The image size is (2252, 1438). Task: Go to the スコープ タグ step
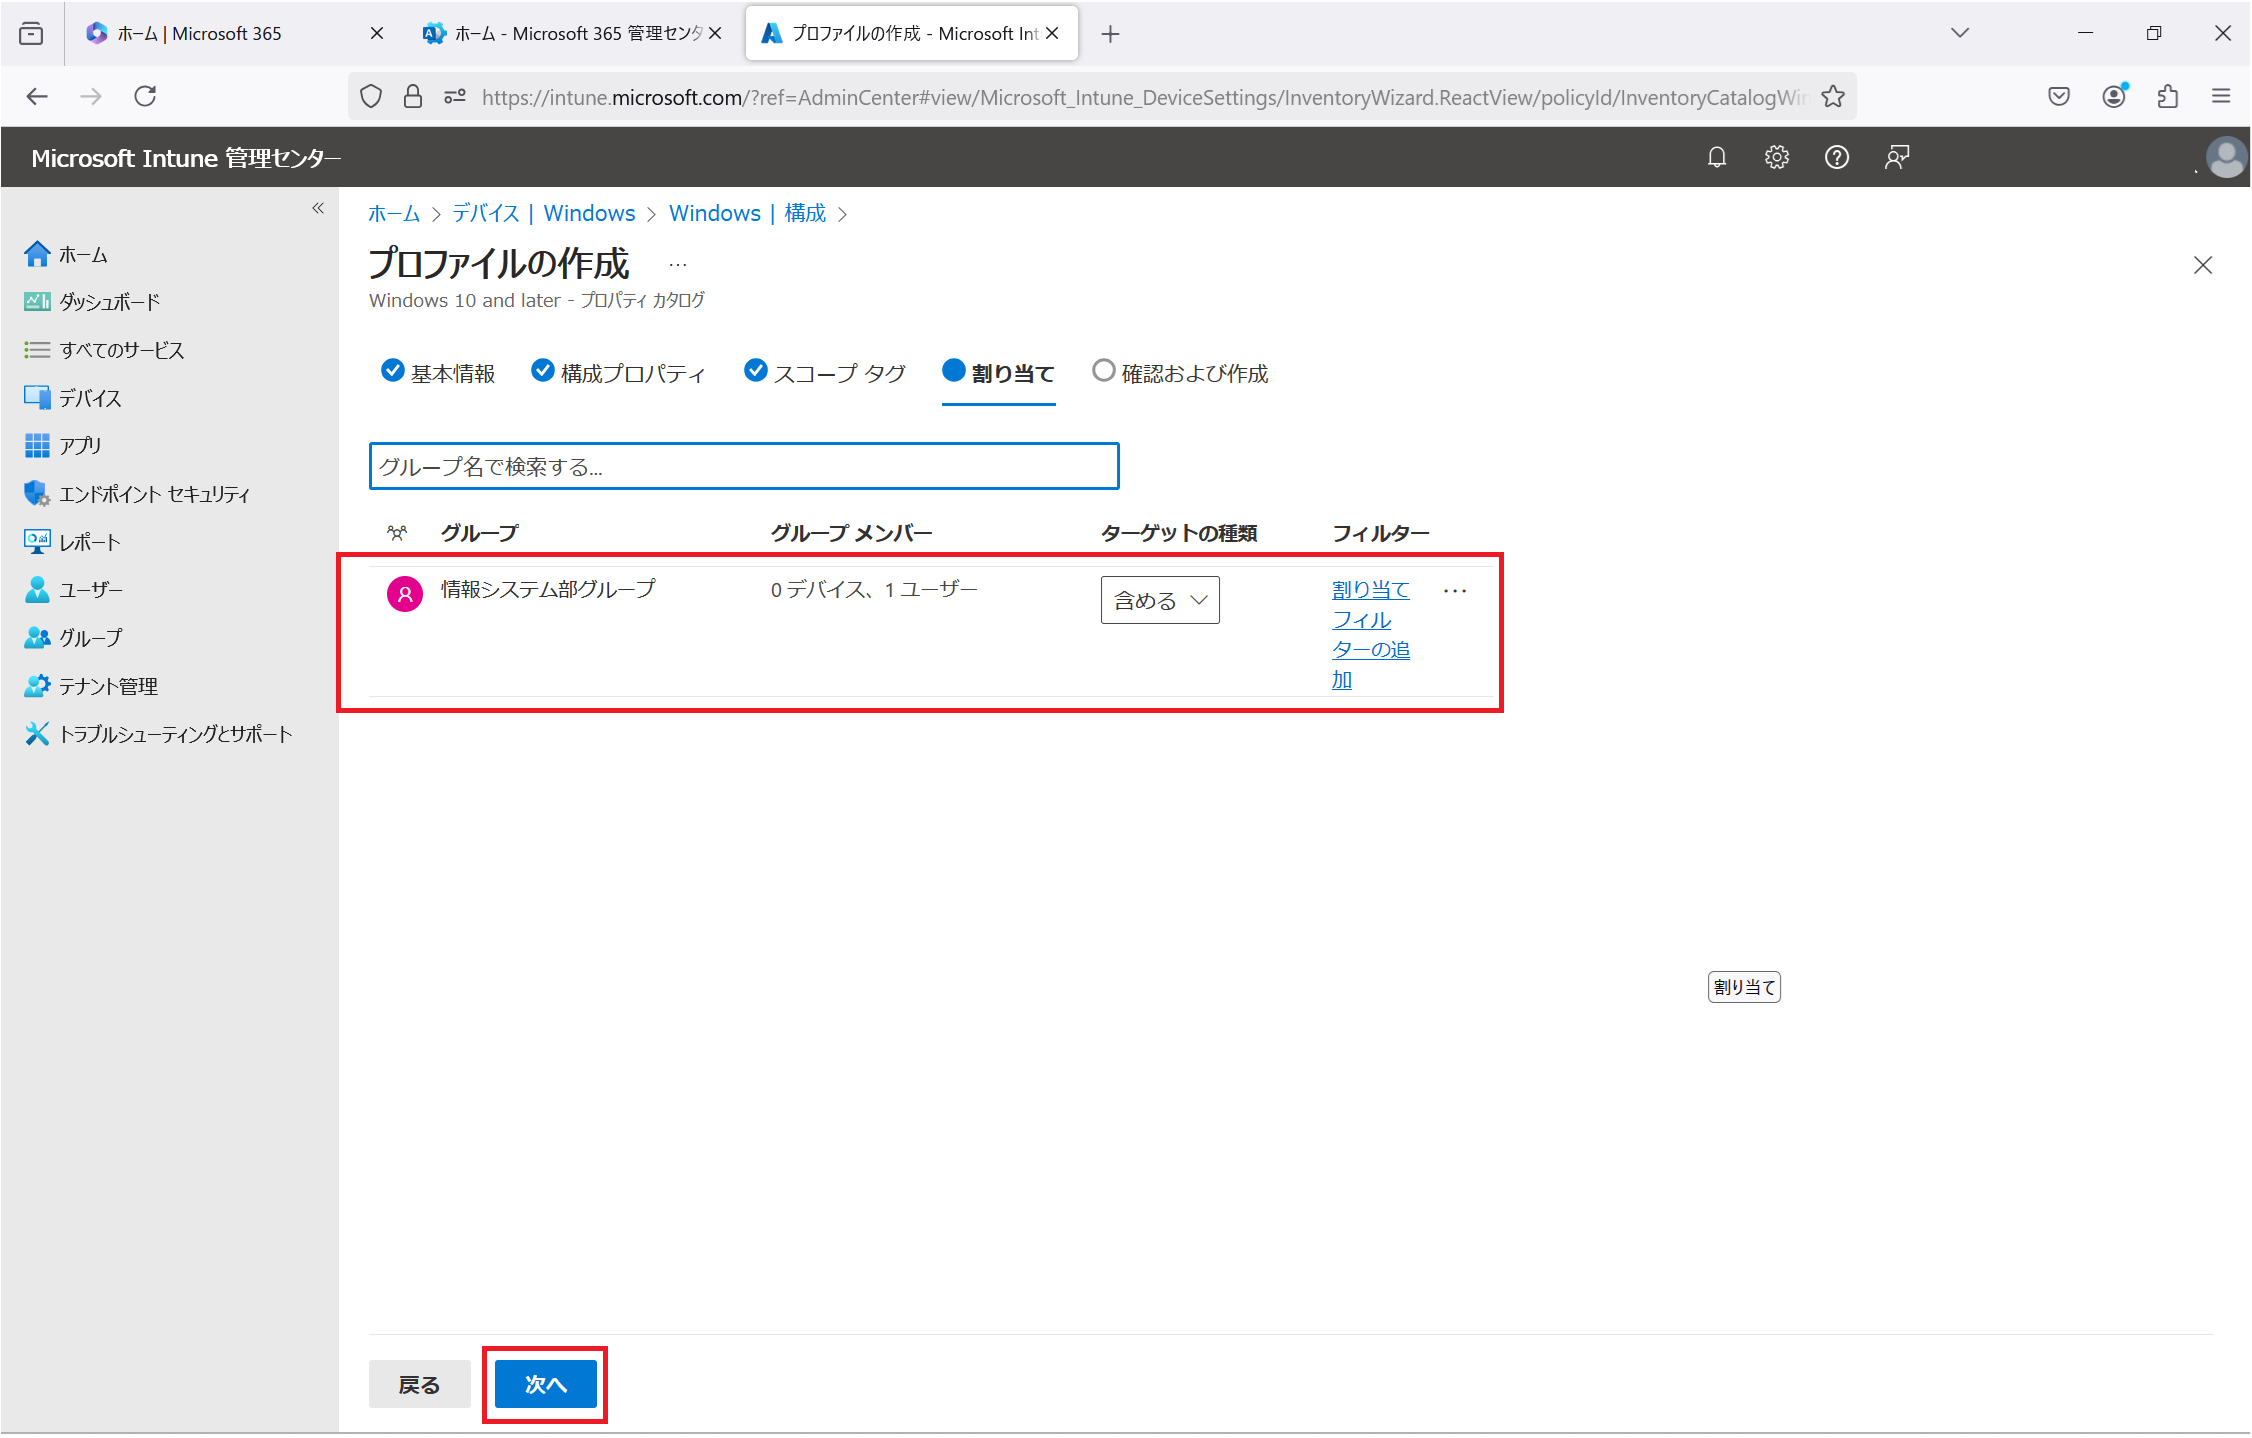pos(825,373)
